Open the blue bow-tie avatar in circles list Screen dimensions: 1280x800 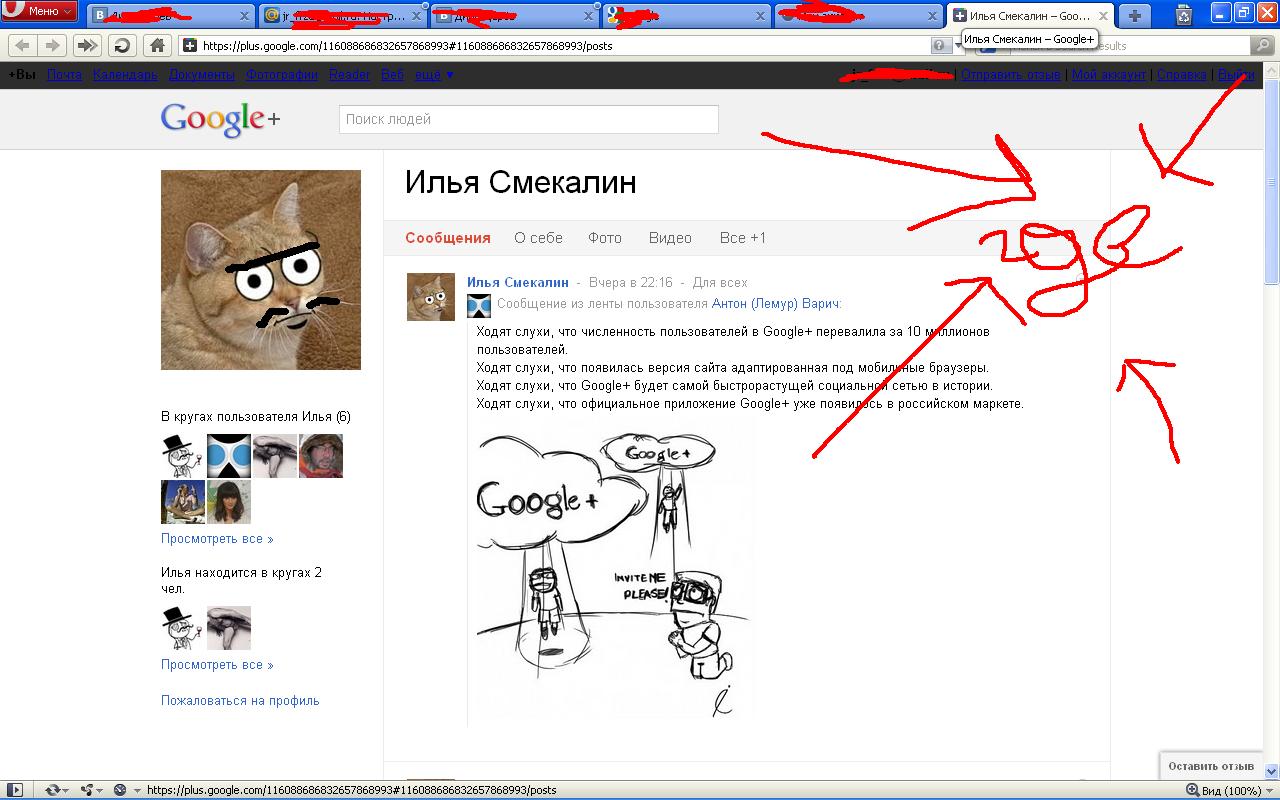[229, 456]
